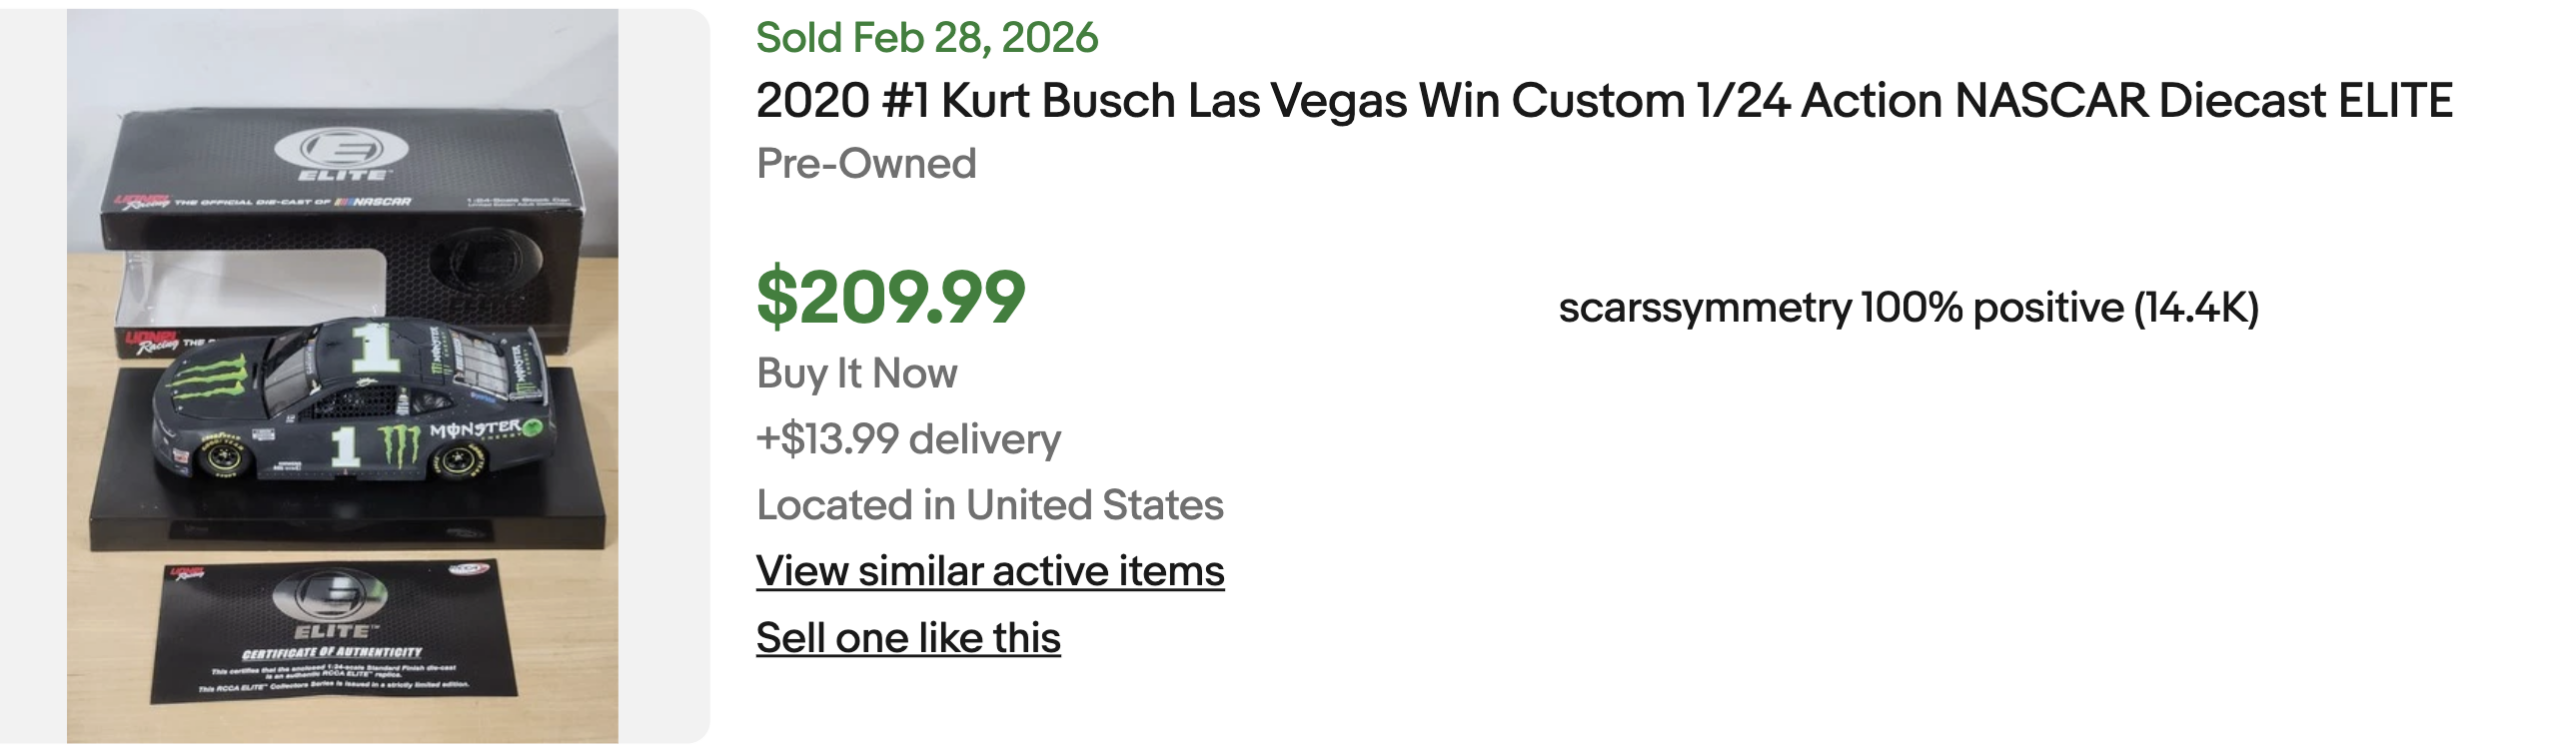Viewport: 2560px width, 751px height.
Task: Open the Kurt Busch diecast listing title
Action: pos(1603,101)
